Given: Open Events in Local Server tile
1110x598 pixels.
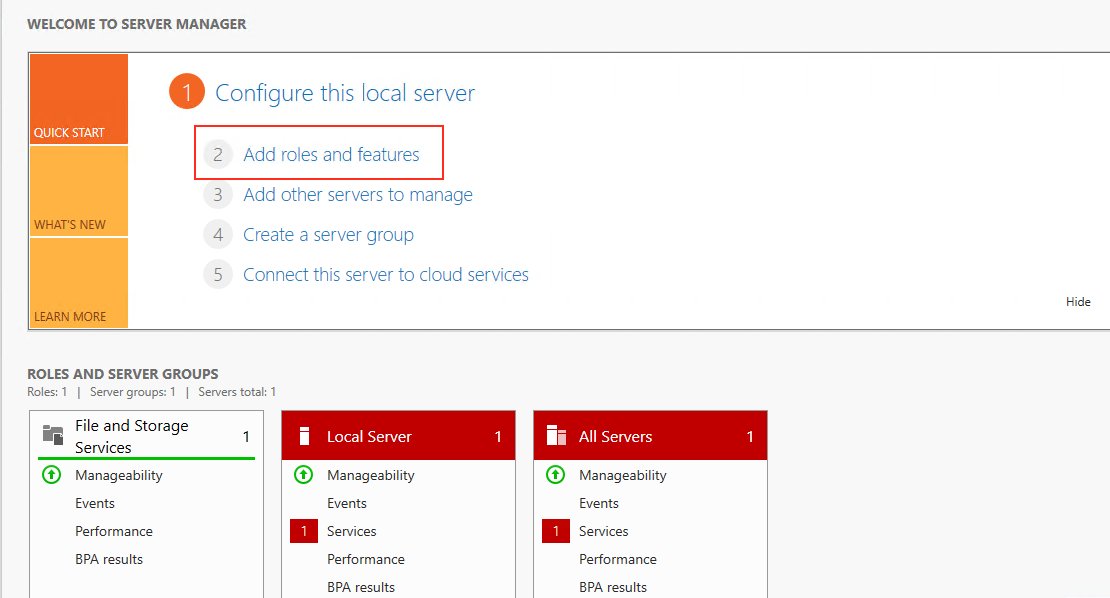Looking at the screenshot, I should [x=347, y=503].
